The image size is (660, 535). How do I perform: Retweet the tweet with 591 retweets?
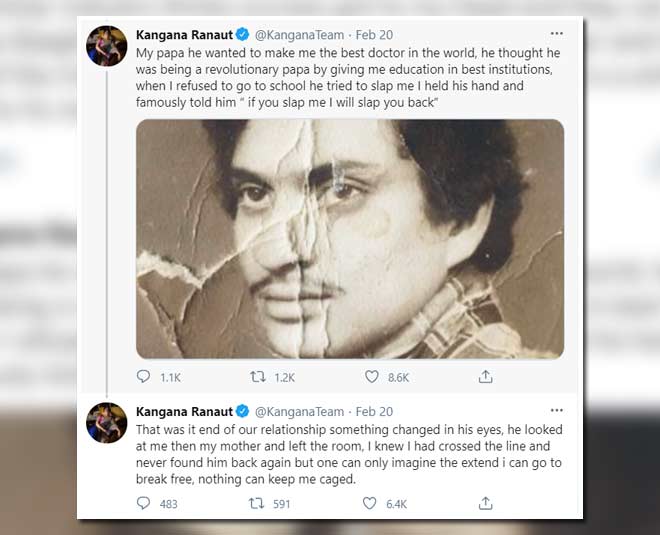coord(255,503)
